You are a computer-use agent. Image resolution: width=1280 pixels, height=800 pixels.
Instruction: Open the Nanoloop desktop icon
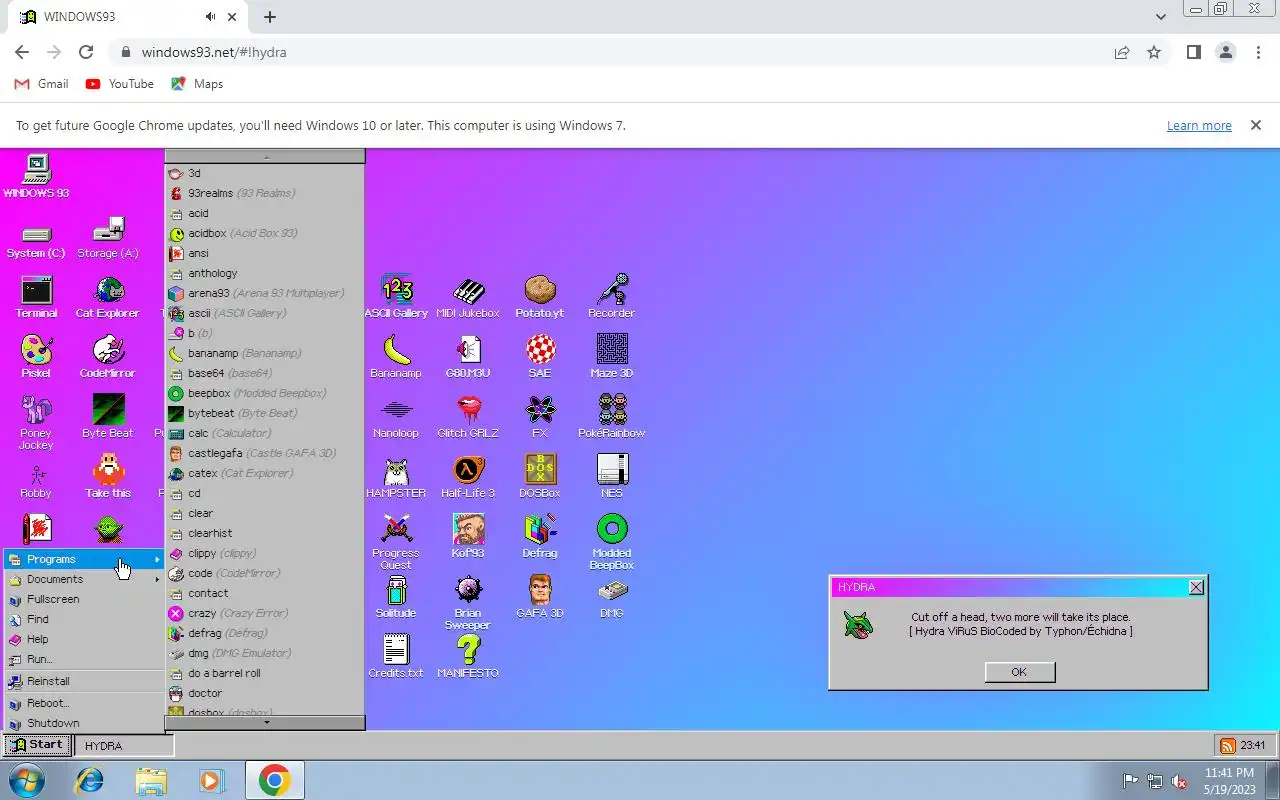click(x=397, y=417)
